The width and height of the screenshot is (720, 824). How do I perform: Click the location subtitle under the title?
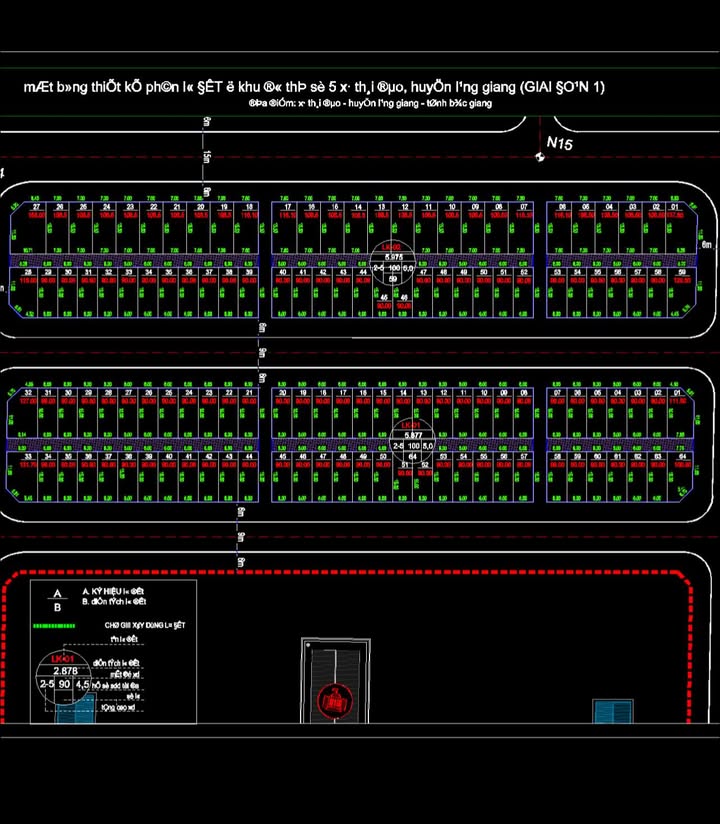point(370,103)
